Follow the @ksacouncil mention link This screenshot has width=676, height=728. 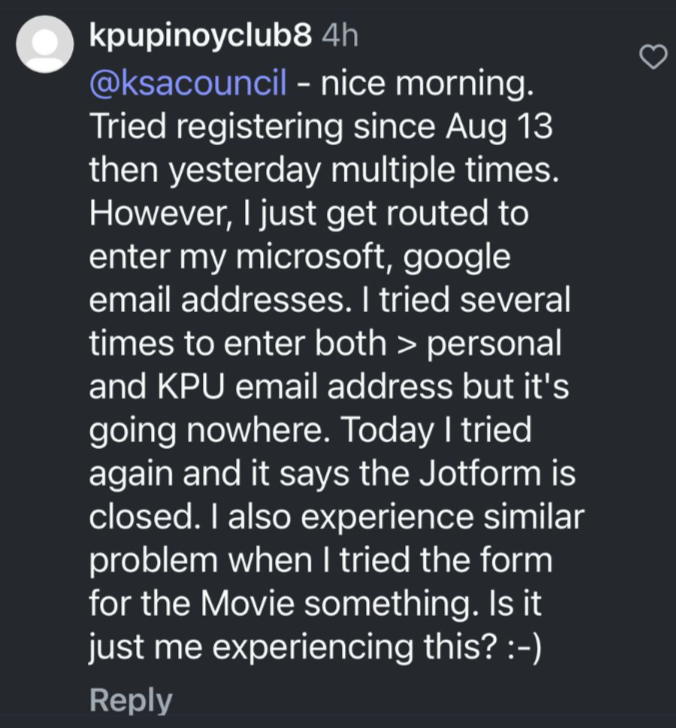[x=188, y=83]
